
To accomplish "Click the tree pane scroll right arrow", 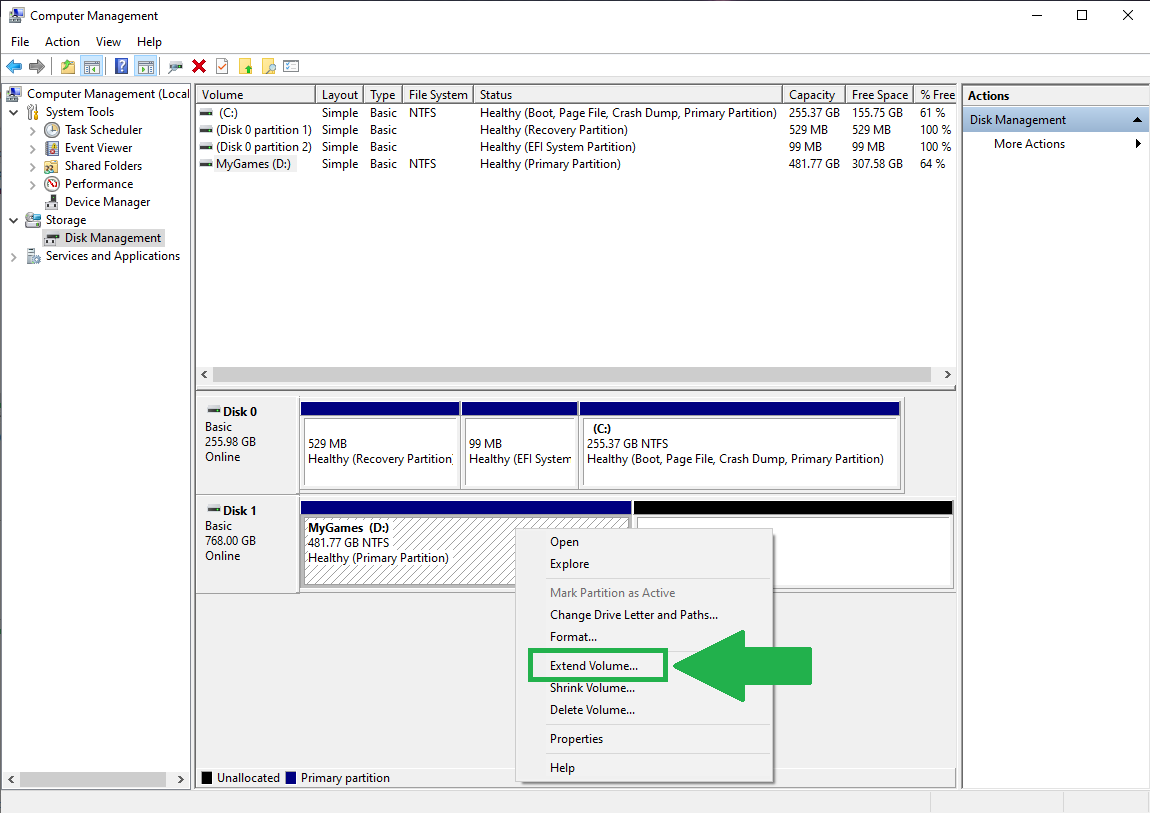I will [180, 779].
